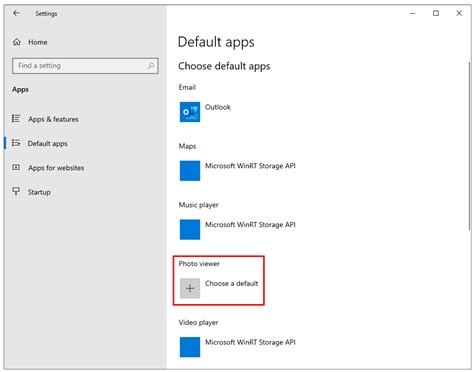Click the blue app icon under Maps
Image resolution: width=474 pixels, height=372 pixels.
[x=190, y=171]
